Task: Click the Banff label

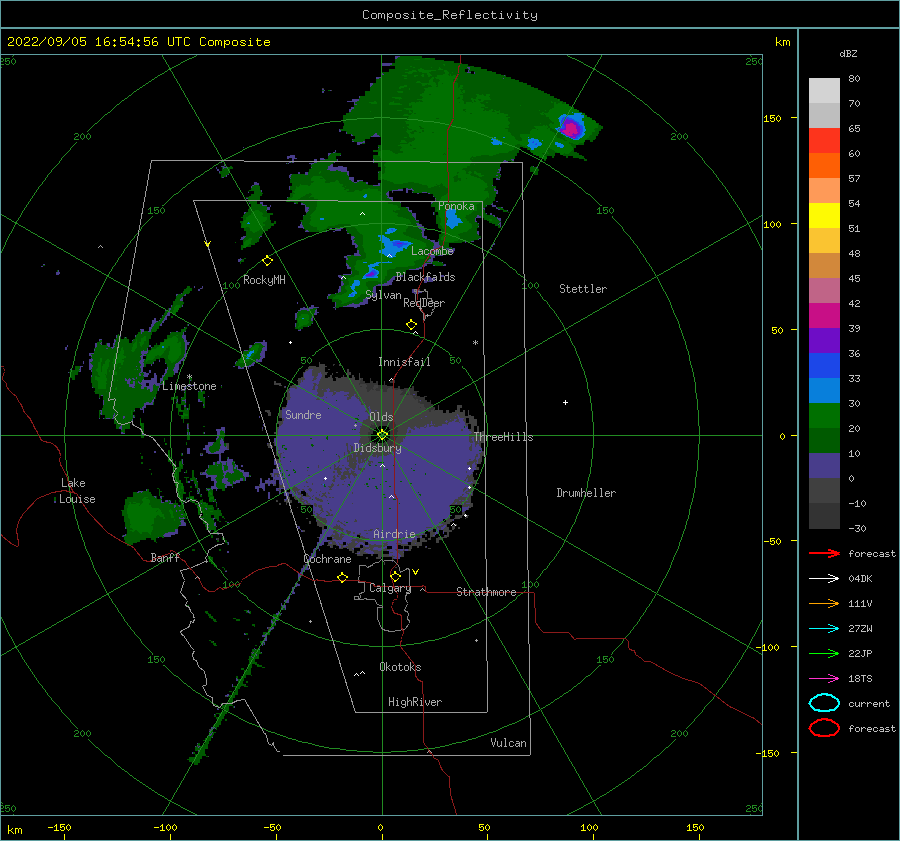Action: (165, 558)
